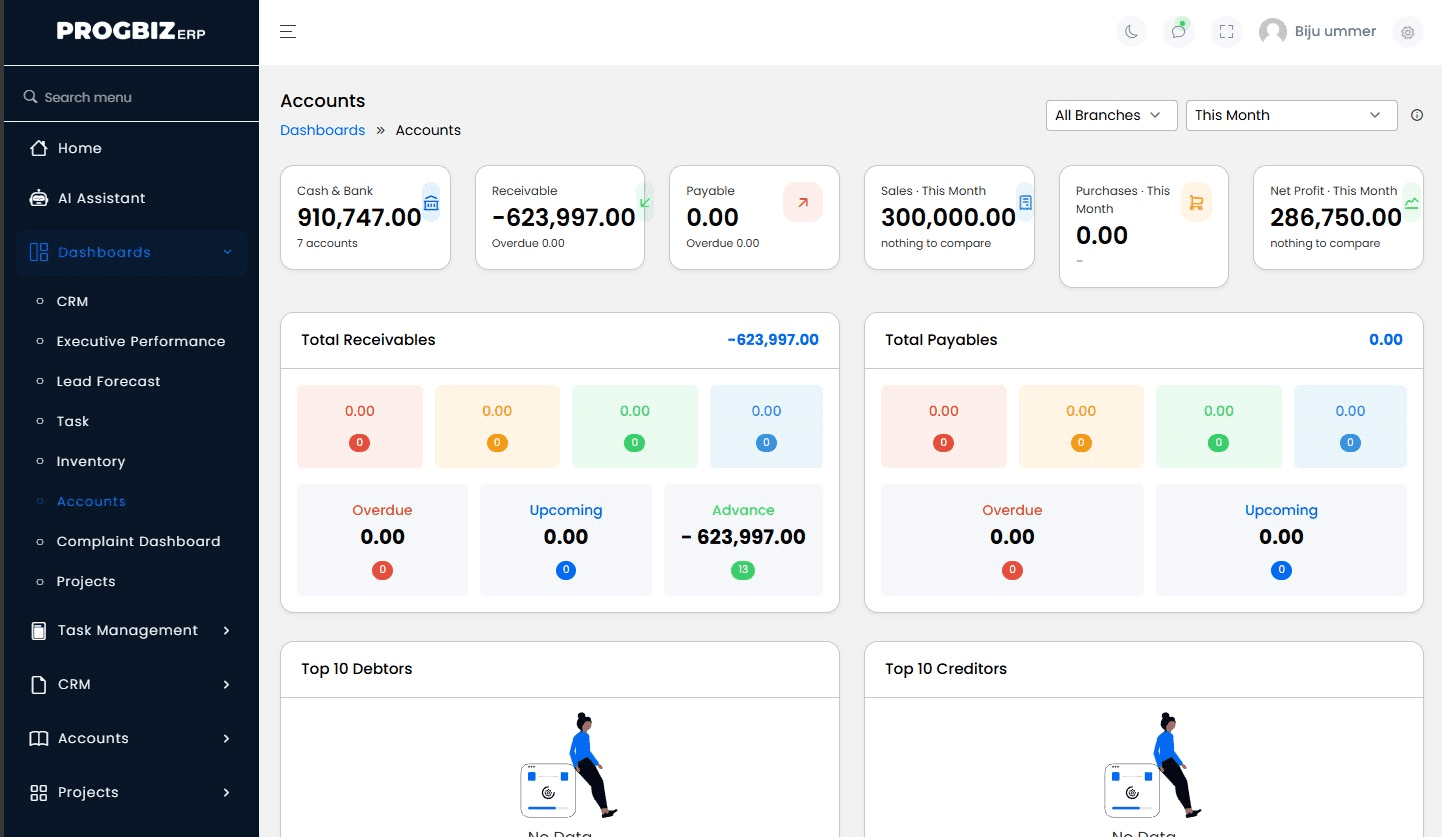Image resolution: width=1442 pixels, height=837 pixels.
Task: Click the Receivables Upcoming card
Action: coord(566,540)
